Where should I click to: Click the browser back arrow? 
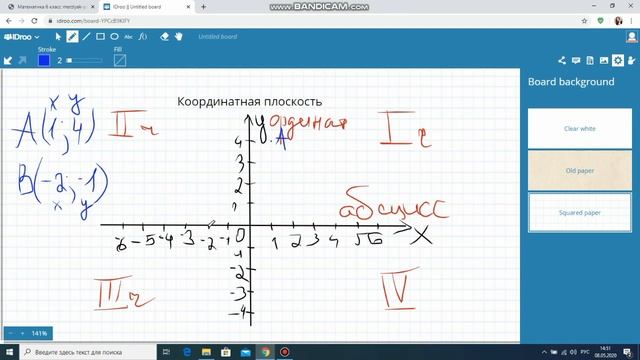(x=9, y=21)
